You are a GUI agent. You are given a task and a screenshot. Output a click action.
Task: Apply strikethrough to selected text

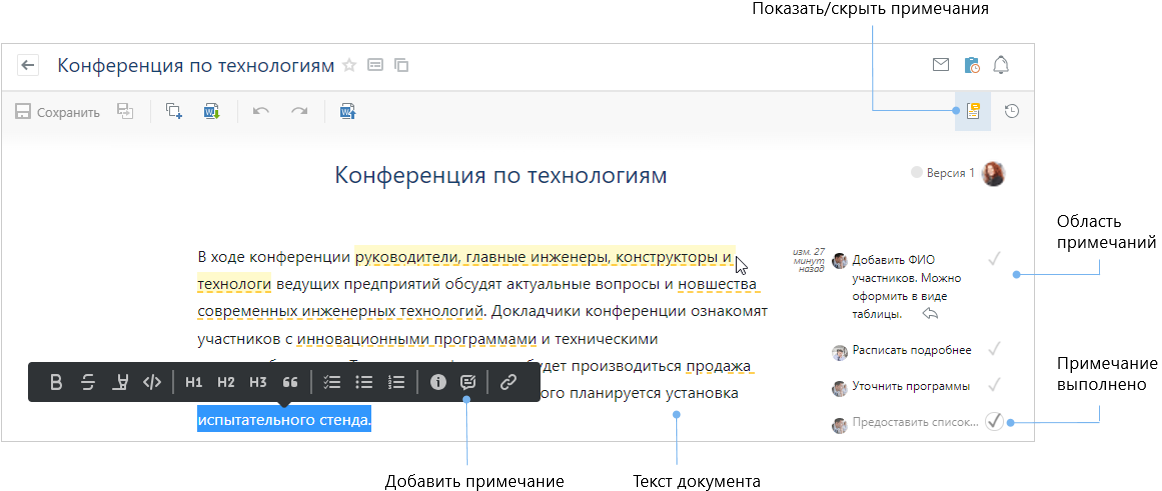tap(88, 382)
